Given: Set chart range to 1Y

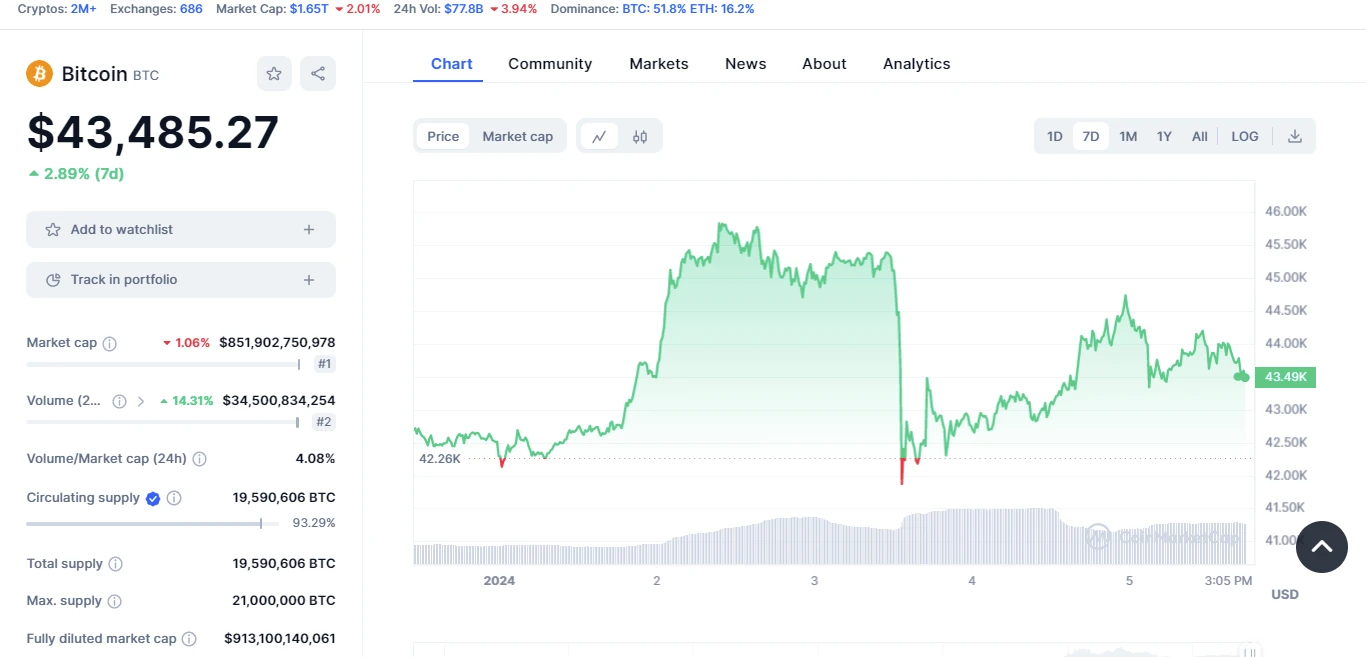Looking at the screenshot, I should coord(1164,136).
